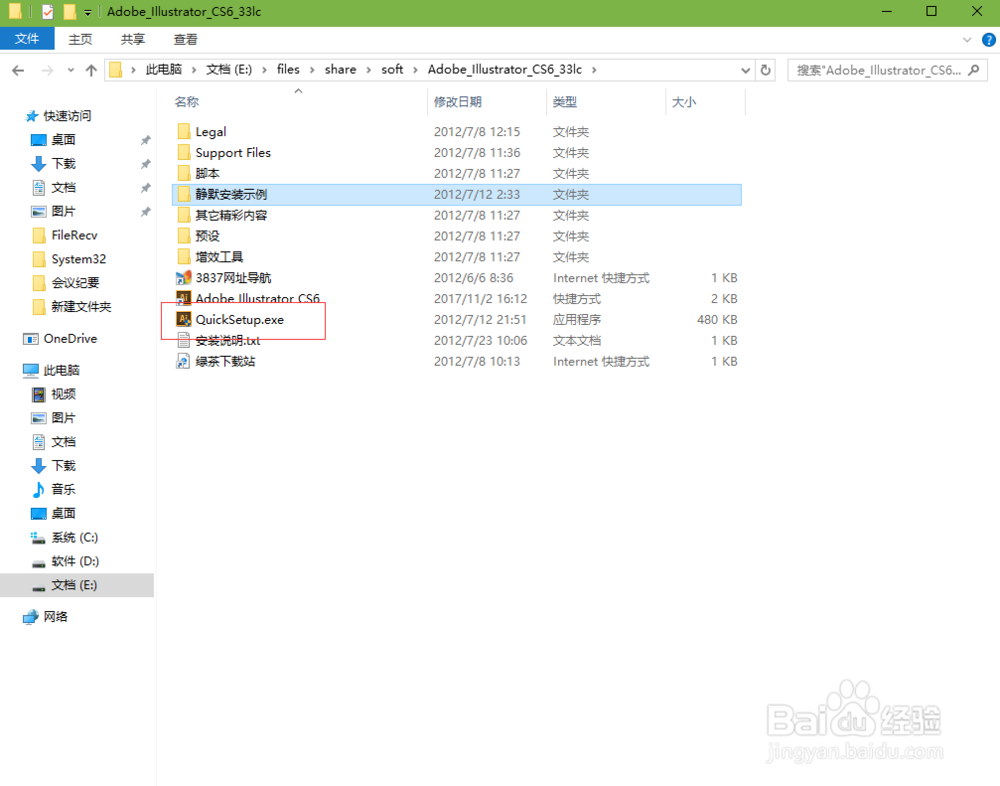The width and height of the screenshot is (1000, 786).
Task: Sort by the 大小 column header
Action: [x=684, y=102]
